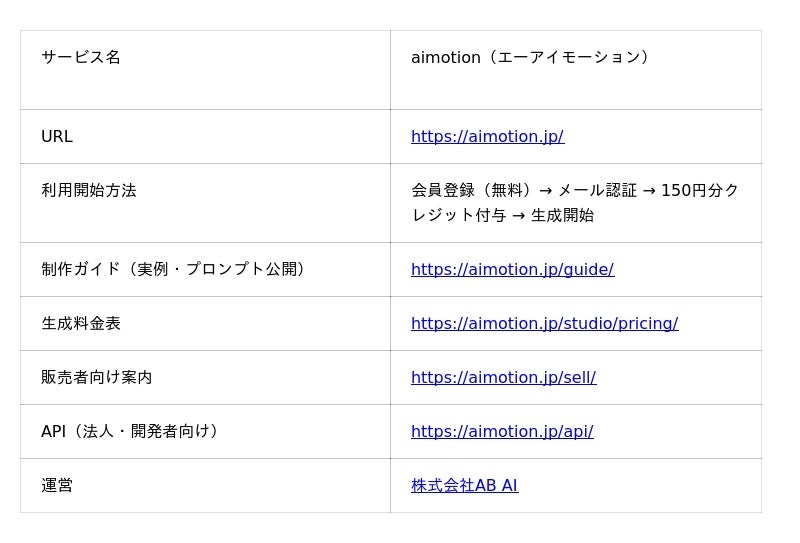This screenshot has height=543, width=800.
Task: Click the aimotion（エーアイモーション）text
Action: point(530,57)
